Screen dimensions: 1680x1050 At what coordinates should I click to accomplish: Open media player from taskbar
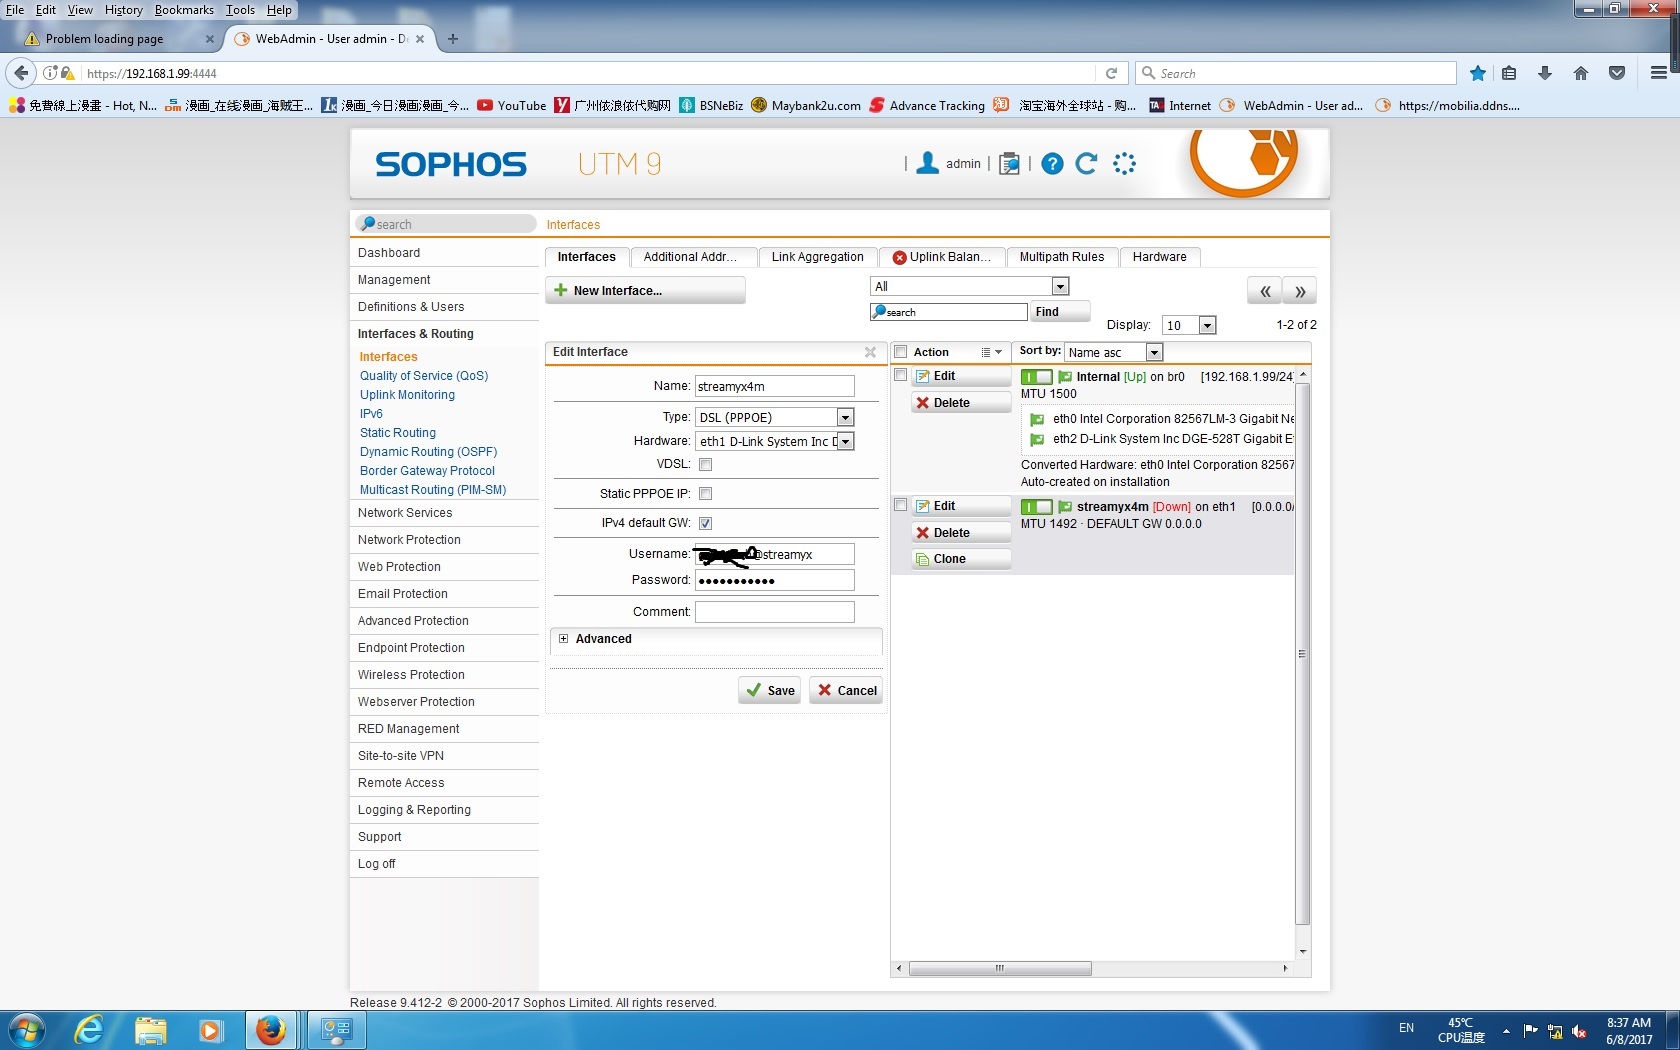point(210,1030)
